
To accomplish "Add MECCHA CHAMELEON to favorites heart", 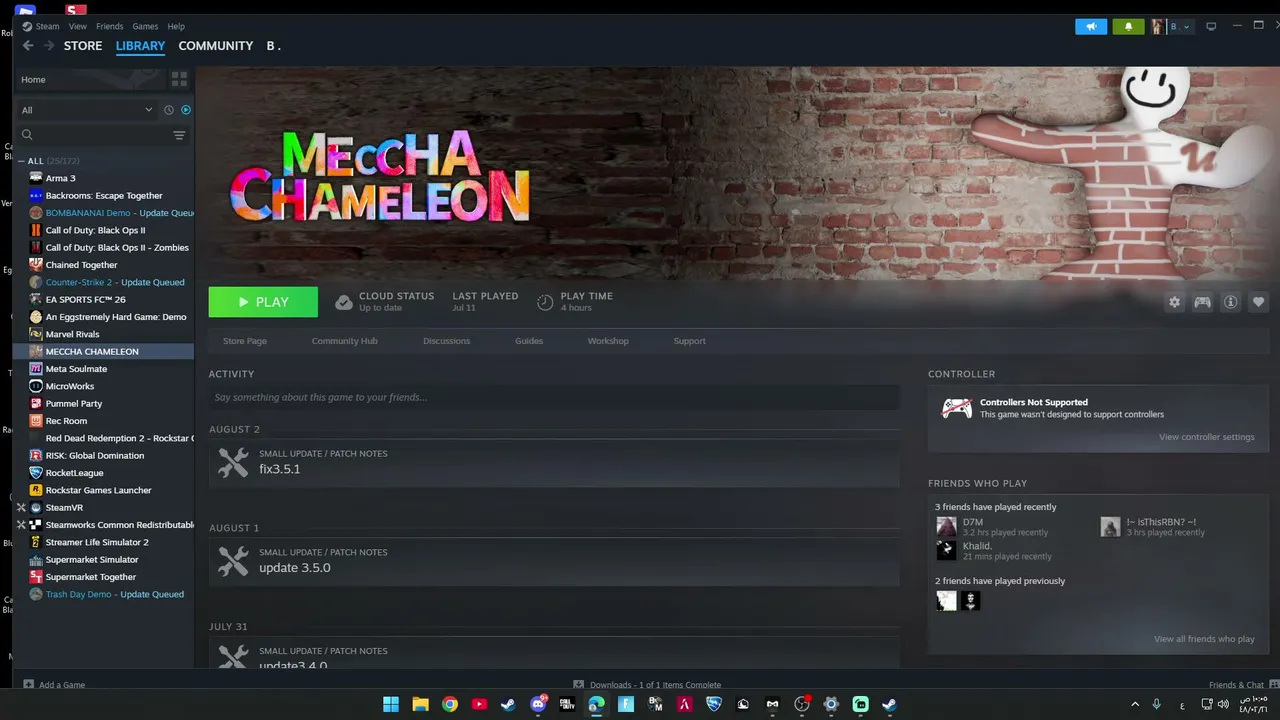I will coord(1259,302).
